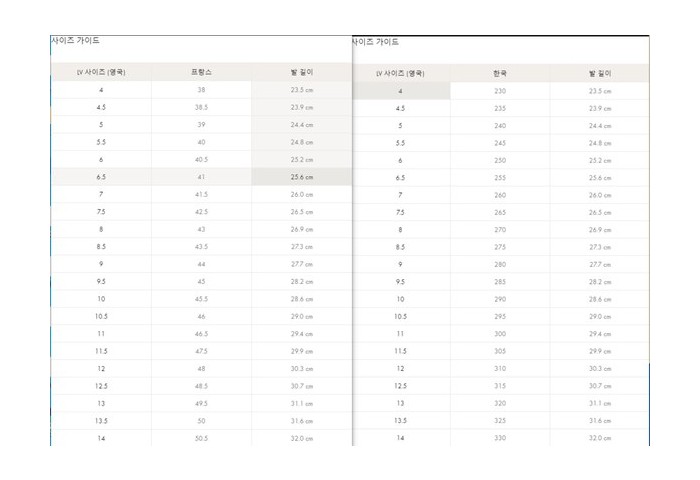Viewport: 700px width, 480px height.
Task: Choose the Korean size 230 cell
Action: tap(500, 91)
